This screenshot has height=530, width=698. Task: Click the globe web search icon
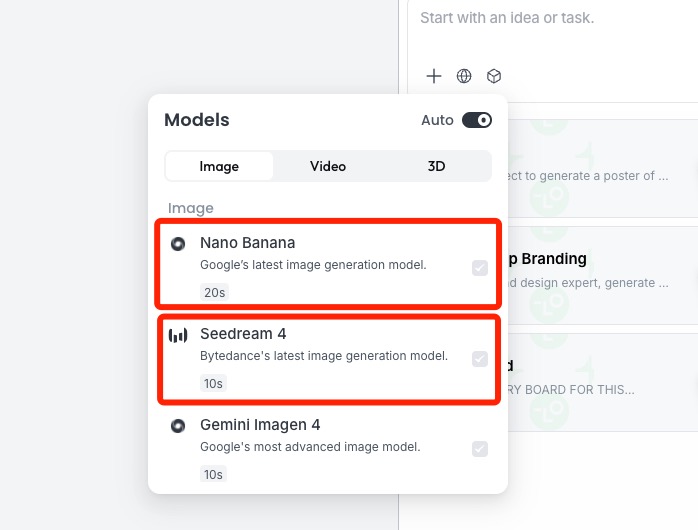pyautogui.click(x=464, y=76)
